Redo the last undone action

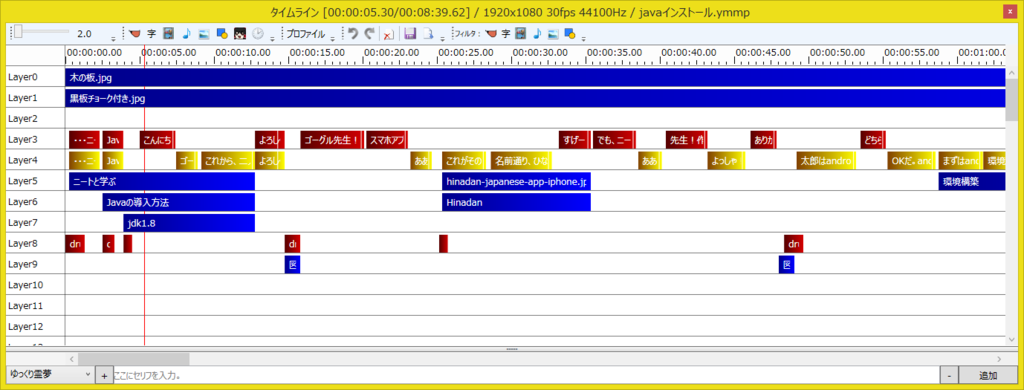370,33
